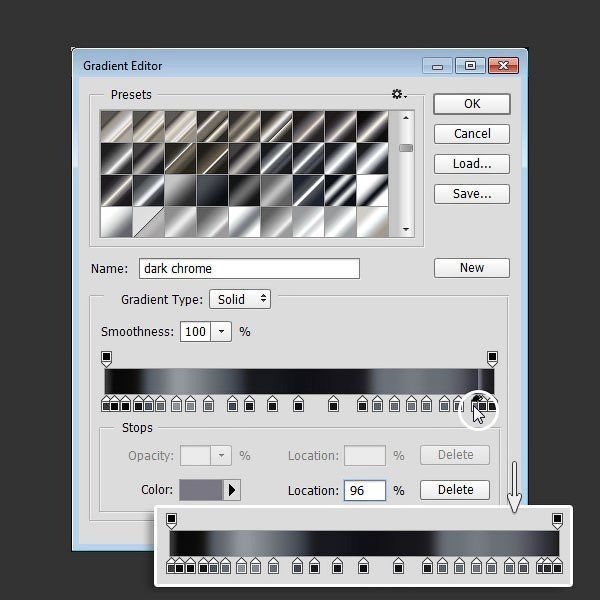Click the Opacity percentage field
The height and width of the screenshot is (600, 600).
click(196, 455)
